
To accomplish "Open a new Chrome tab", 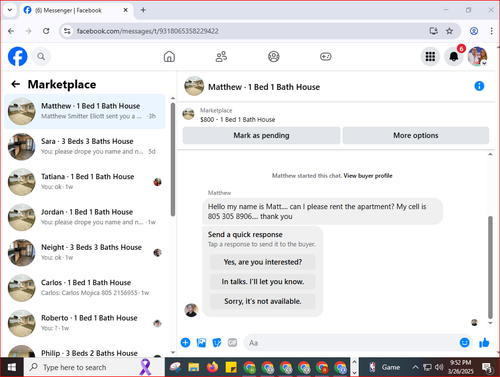I will point(143,10).
